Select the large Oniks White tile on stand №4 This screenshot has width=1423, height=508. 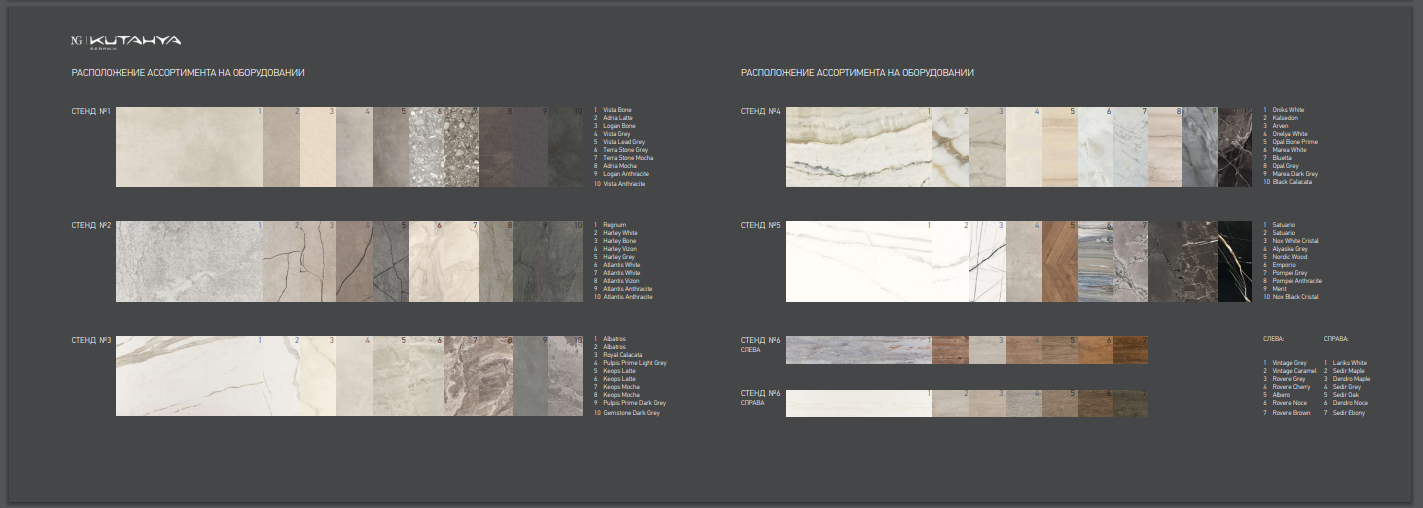point(858,147)
